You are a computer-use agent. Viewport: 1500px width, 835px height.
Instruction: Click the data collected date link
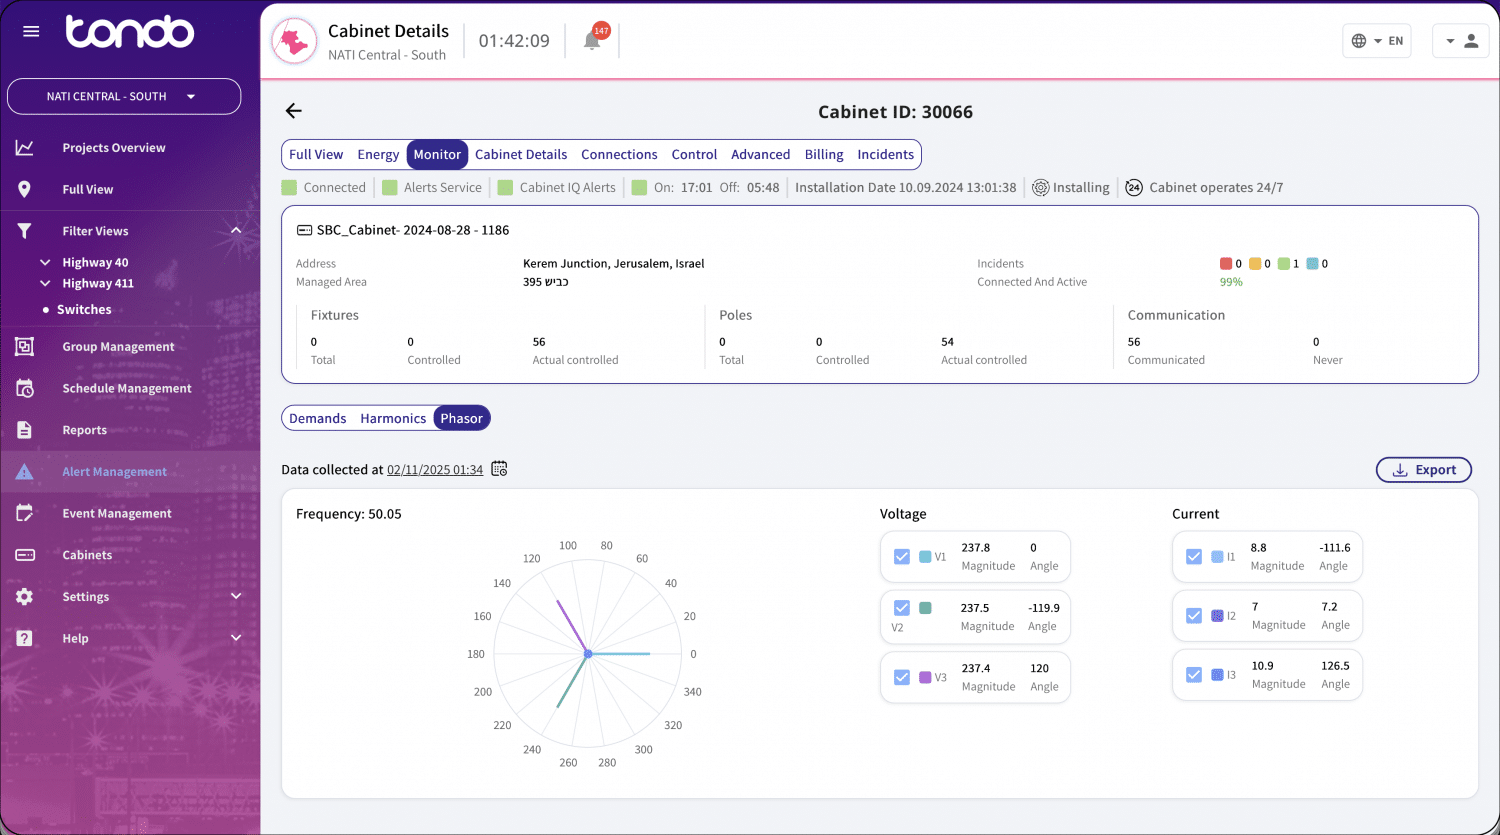pyautogui.click(x=434, y=470)
